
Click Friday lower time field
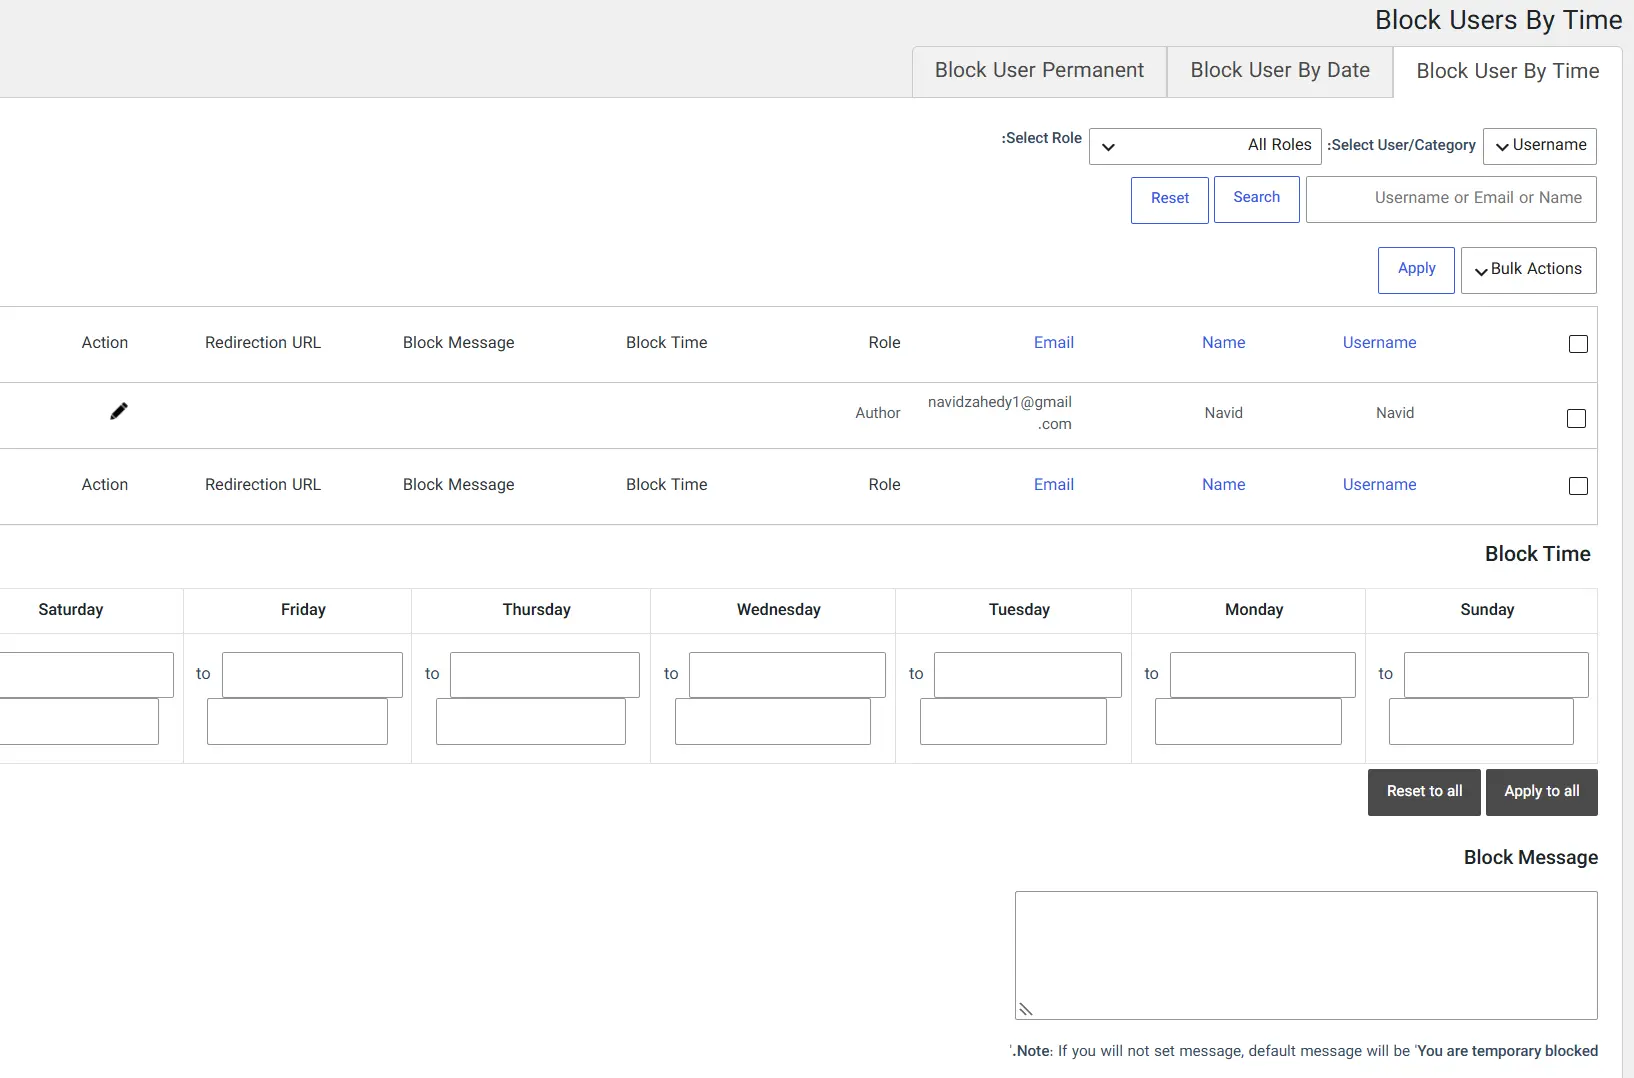[x=297, y=721]
